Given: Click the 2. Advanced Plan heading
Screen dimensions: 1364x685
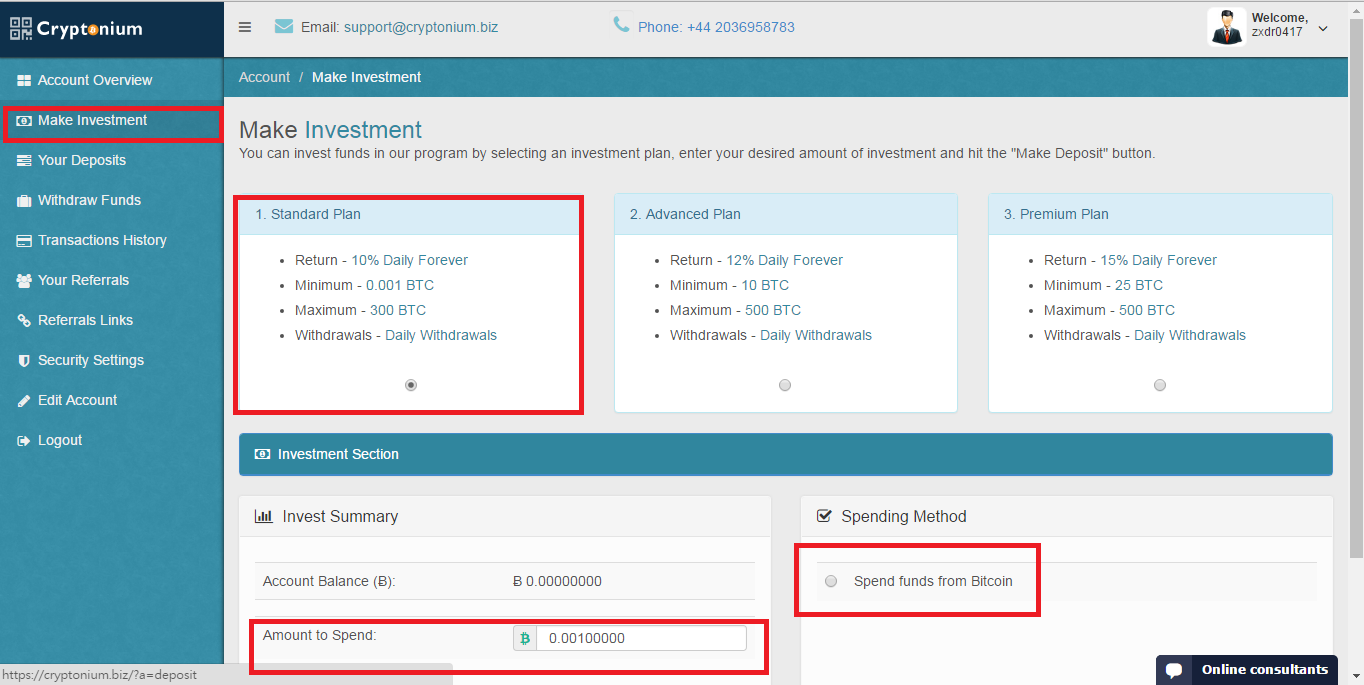Looking at the screenshot, I should click(x=685, y=214).
